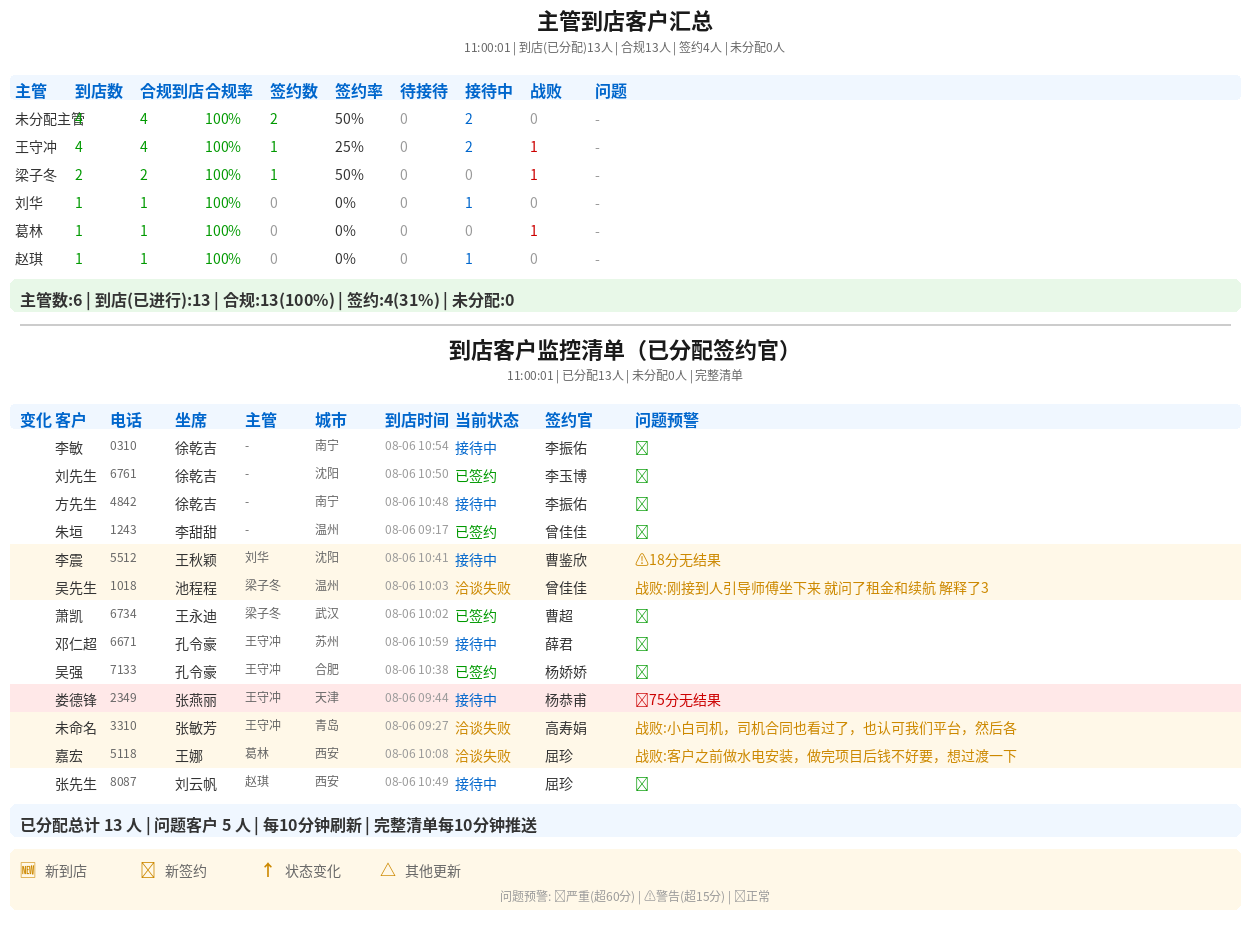Click customer name 邓仁超
The height and width of the screenshot is (952, 1250).
76,644
